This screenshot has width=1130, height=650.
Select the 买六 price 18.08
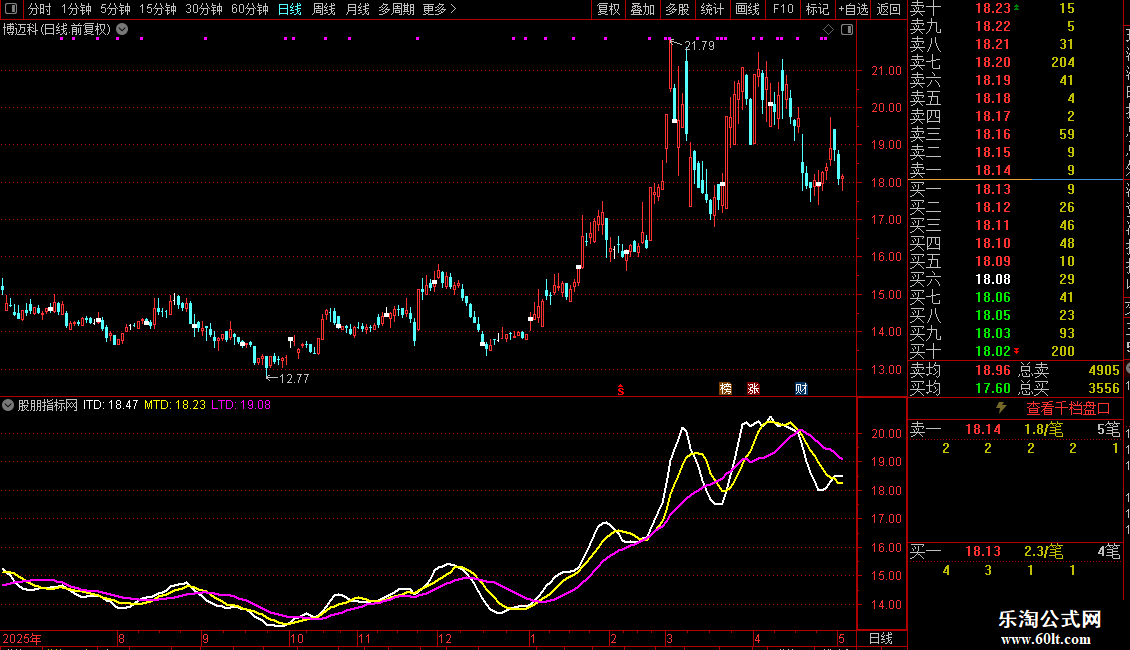[992, 279]
